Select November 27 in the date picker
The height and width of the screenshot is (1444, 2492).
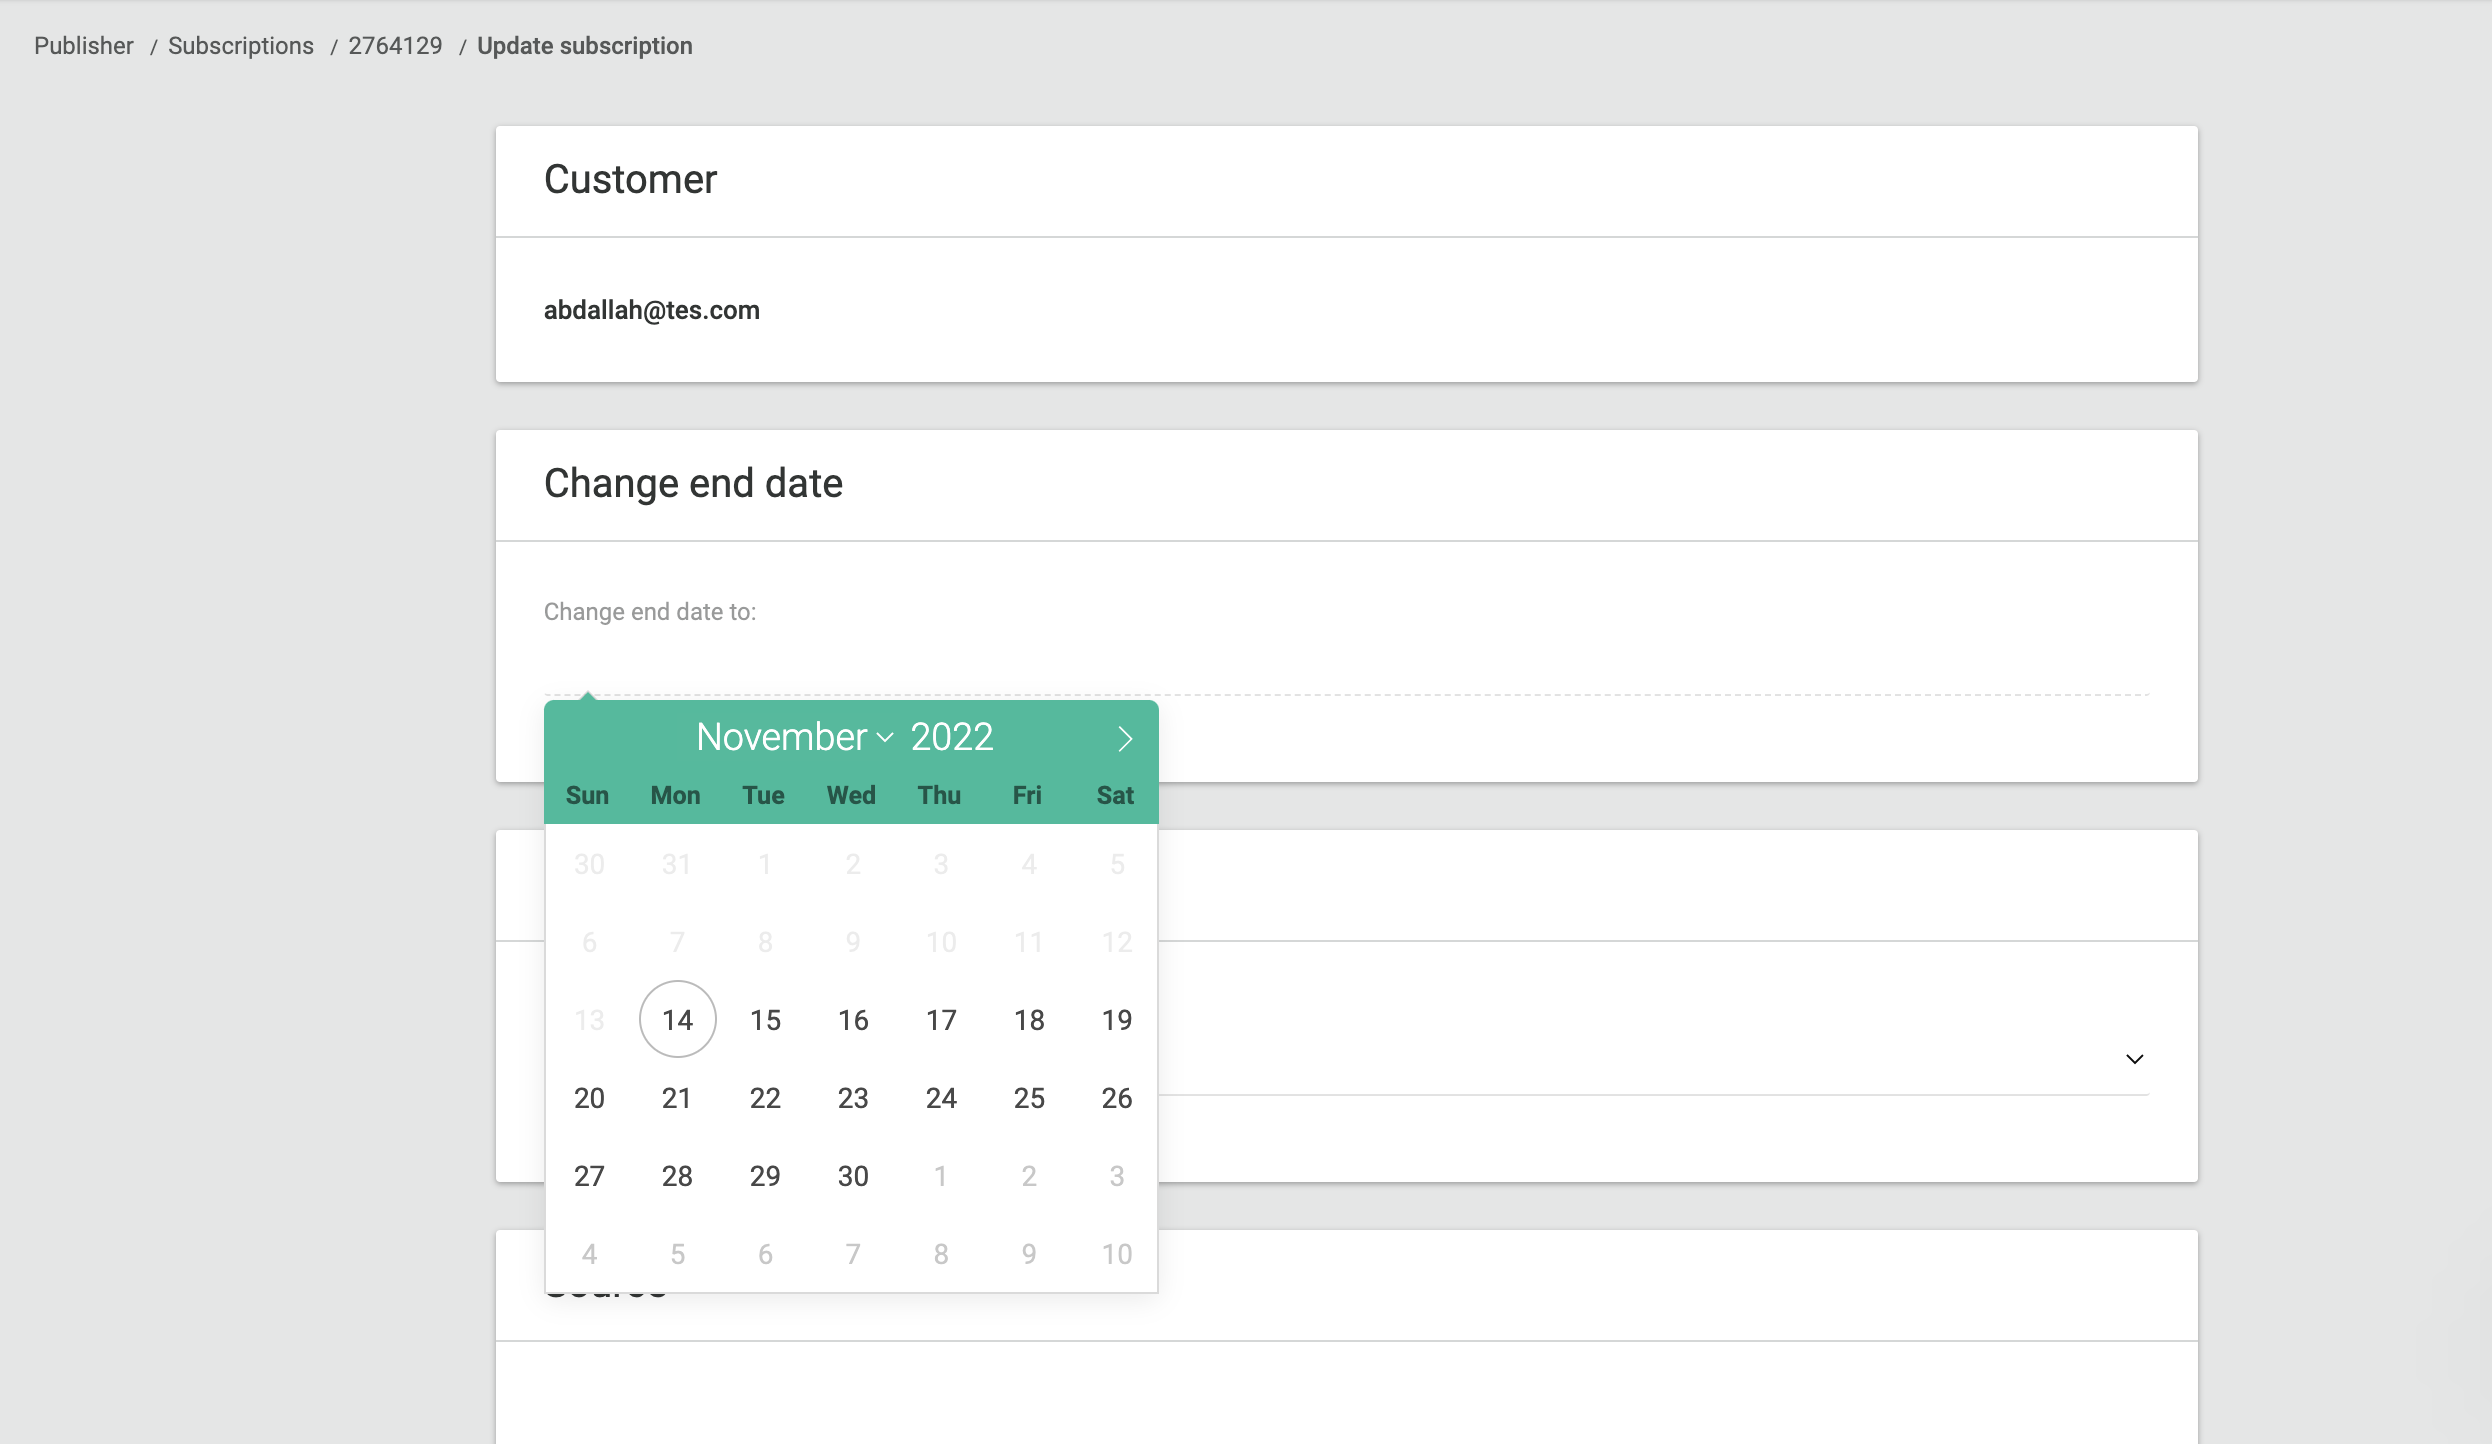589,1176
